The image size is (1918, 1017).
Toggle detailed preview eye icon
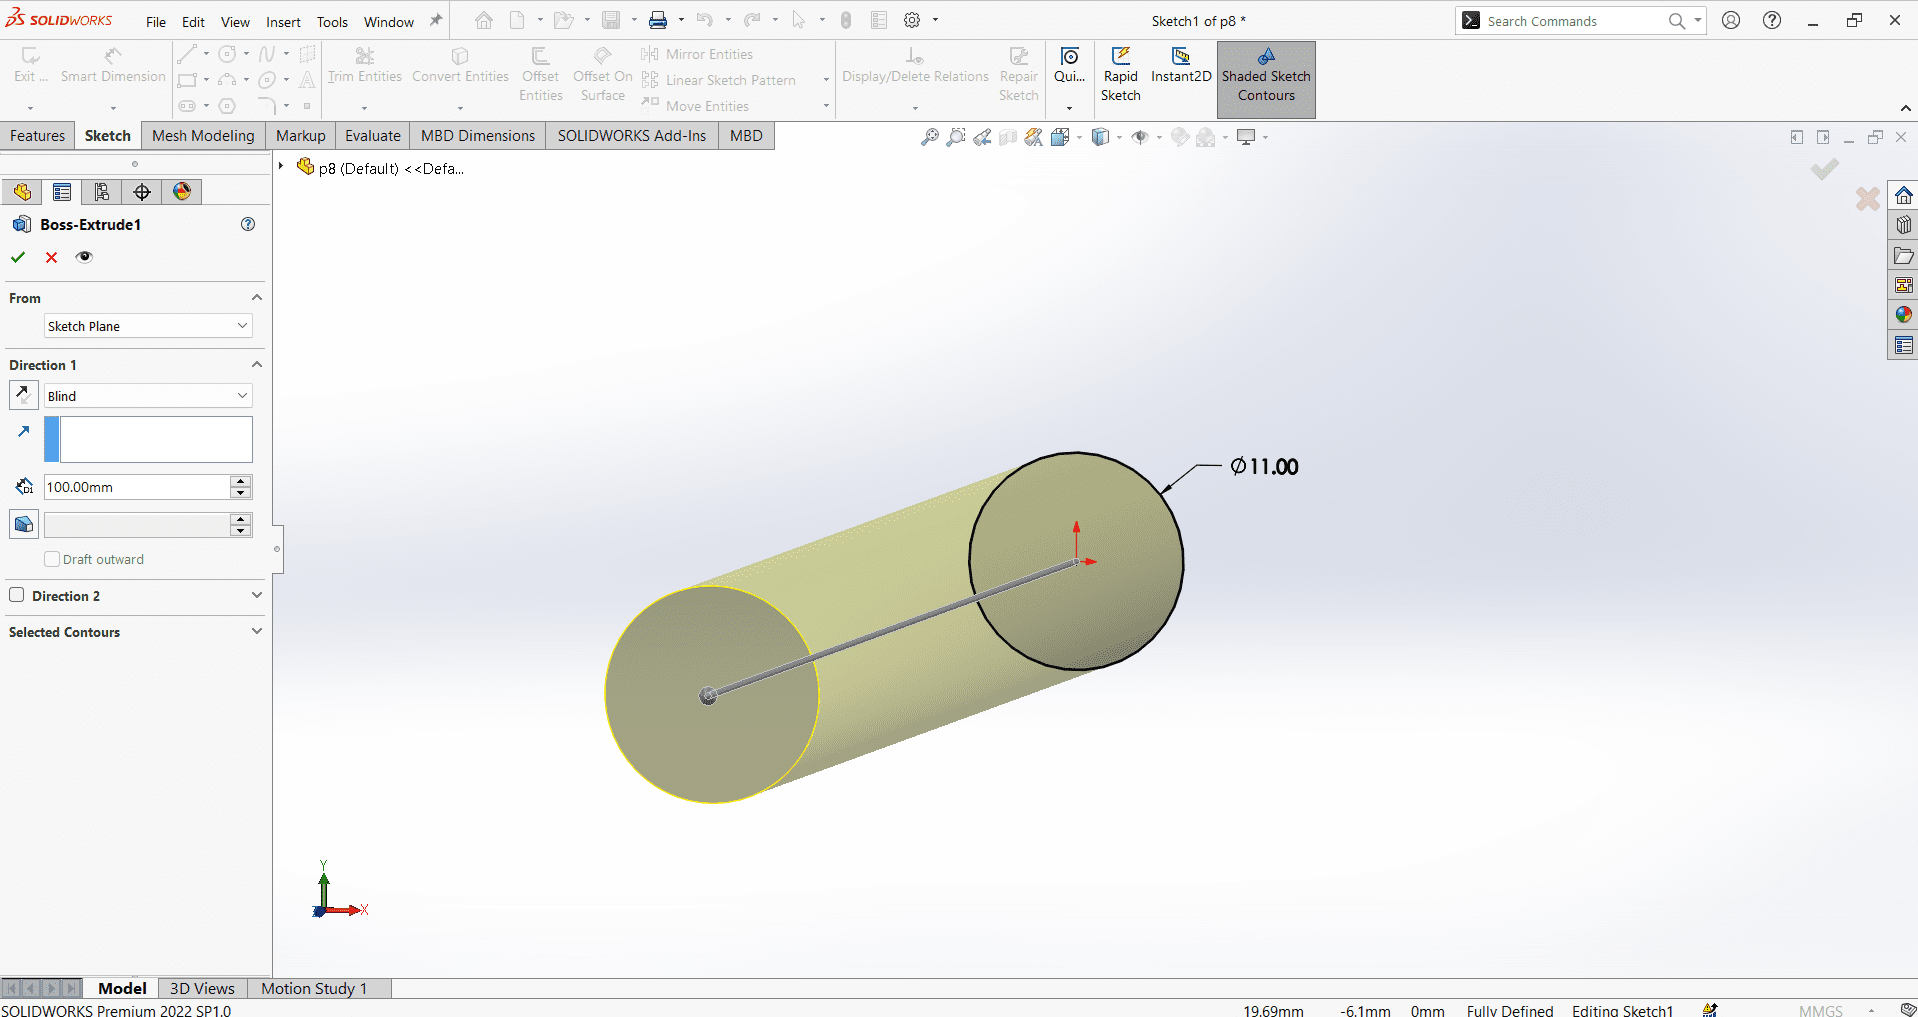click(84, 257)
